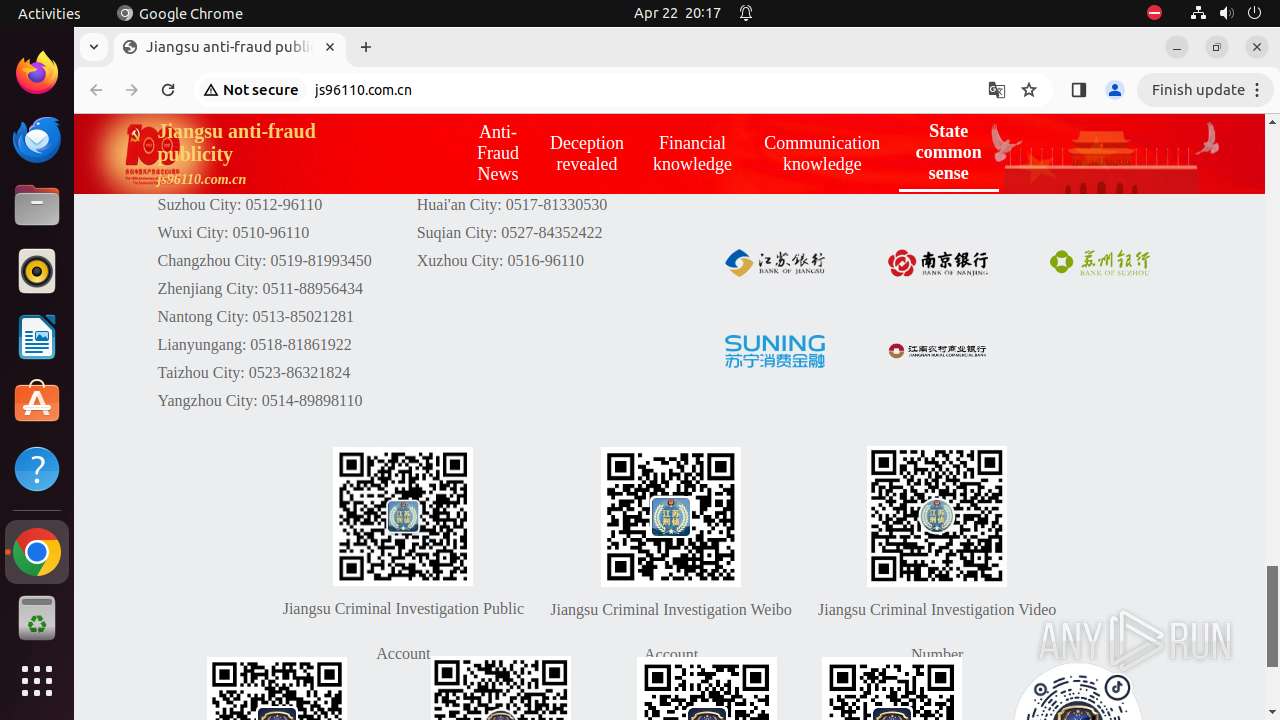This screenshot has height=720, width=1280.
Task: Click the Bank of Nanjing logo
Action: click(x=937, y=263)
